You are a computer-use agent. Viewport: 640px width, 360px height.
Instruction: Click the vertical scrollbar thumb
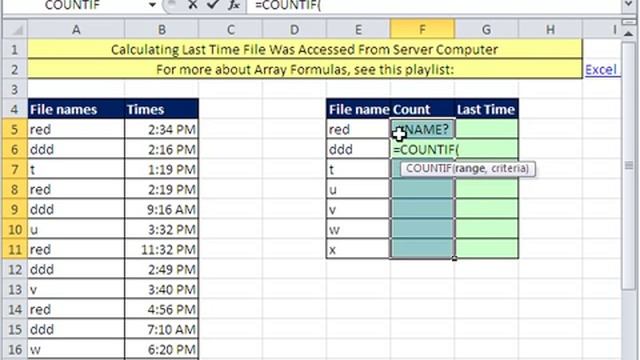tap(629, 165)
